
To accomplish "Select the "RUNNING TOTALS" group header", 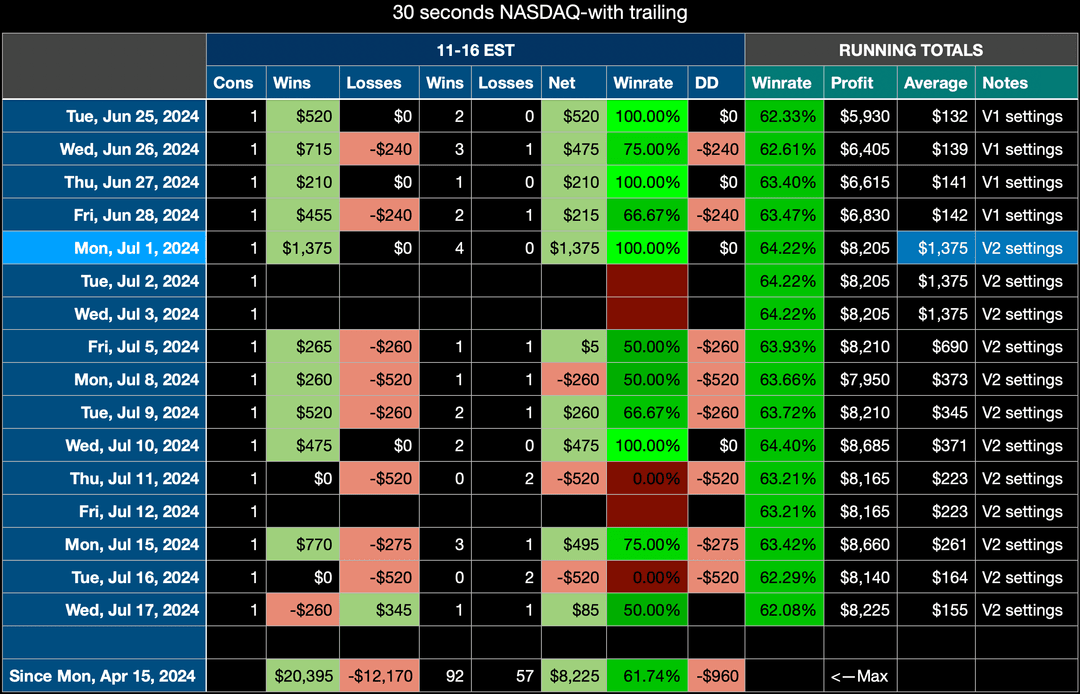I will tap(911, 50).
